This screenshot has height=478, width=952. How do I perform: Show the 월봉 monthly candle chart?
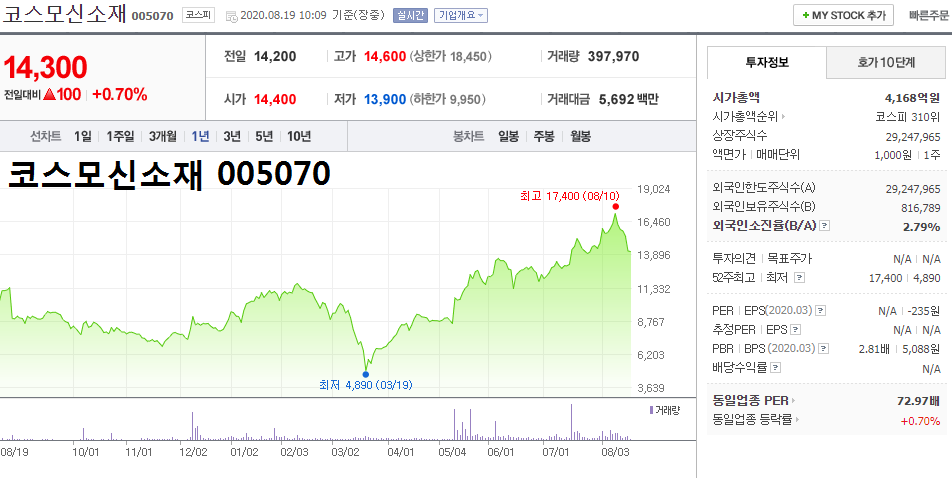click(580, 137)
